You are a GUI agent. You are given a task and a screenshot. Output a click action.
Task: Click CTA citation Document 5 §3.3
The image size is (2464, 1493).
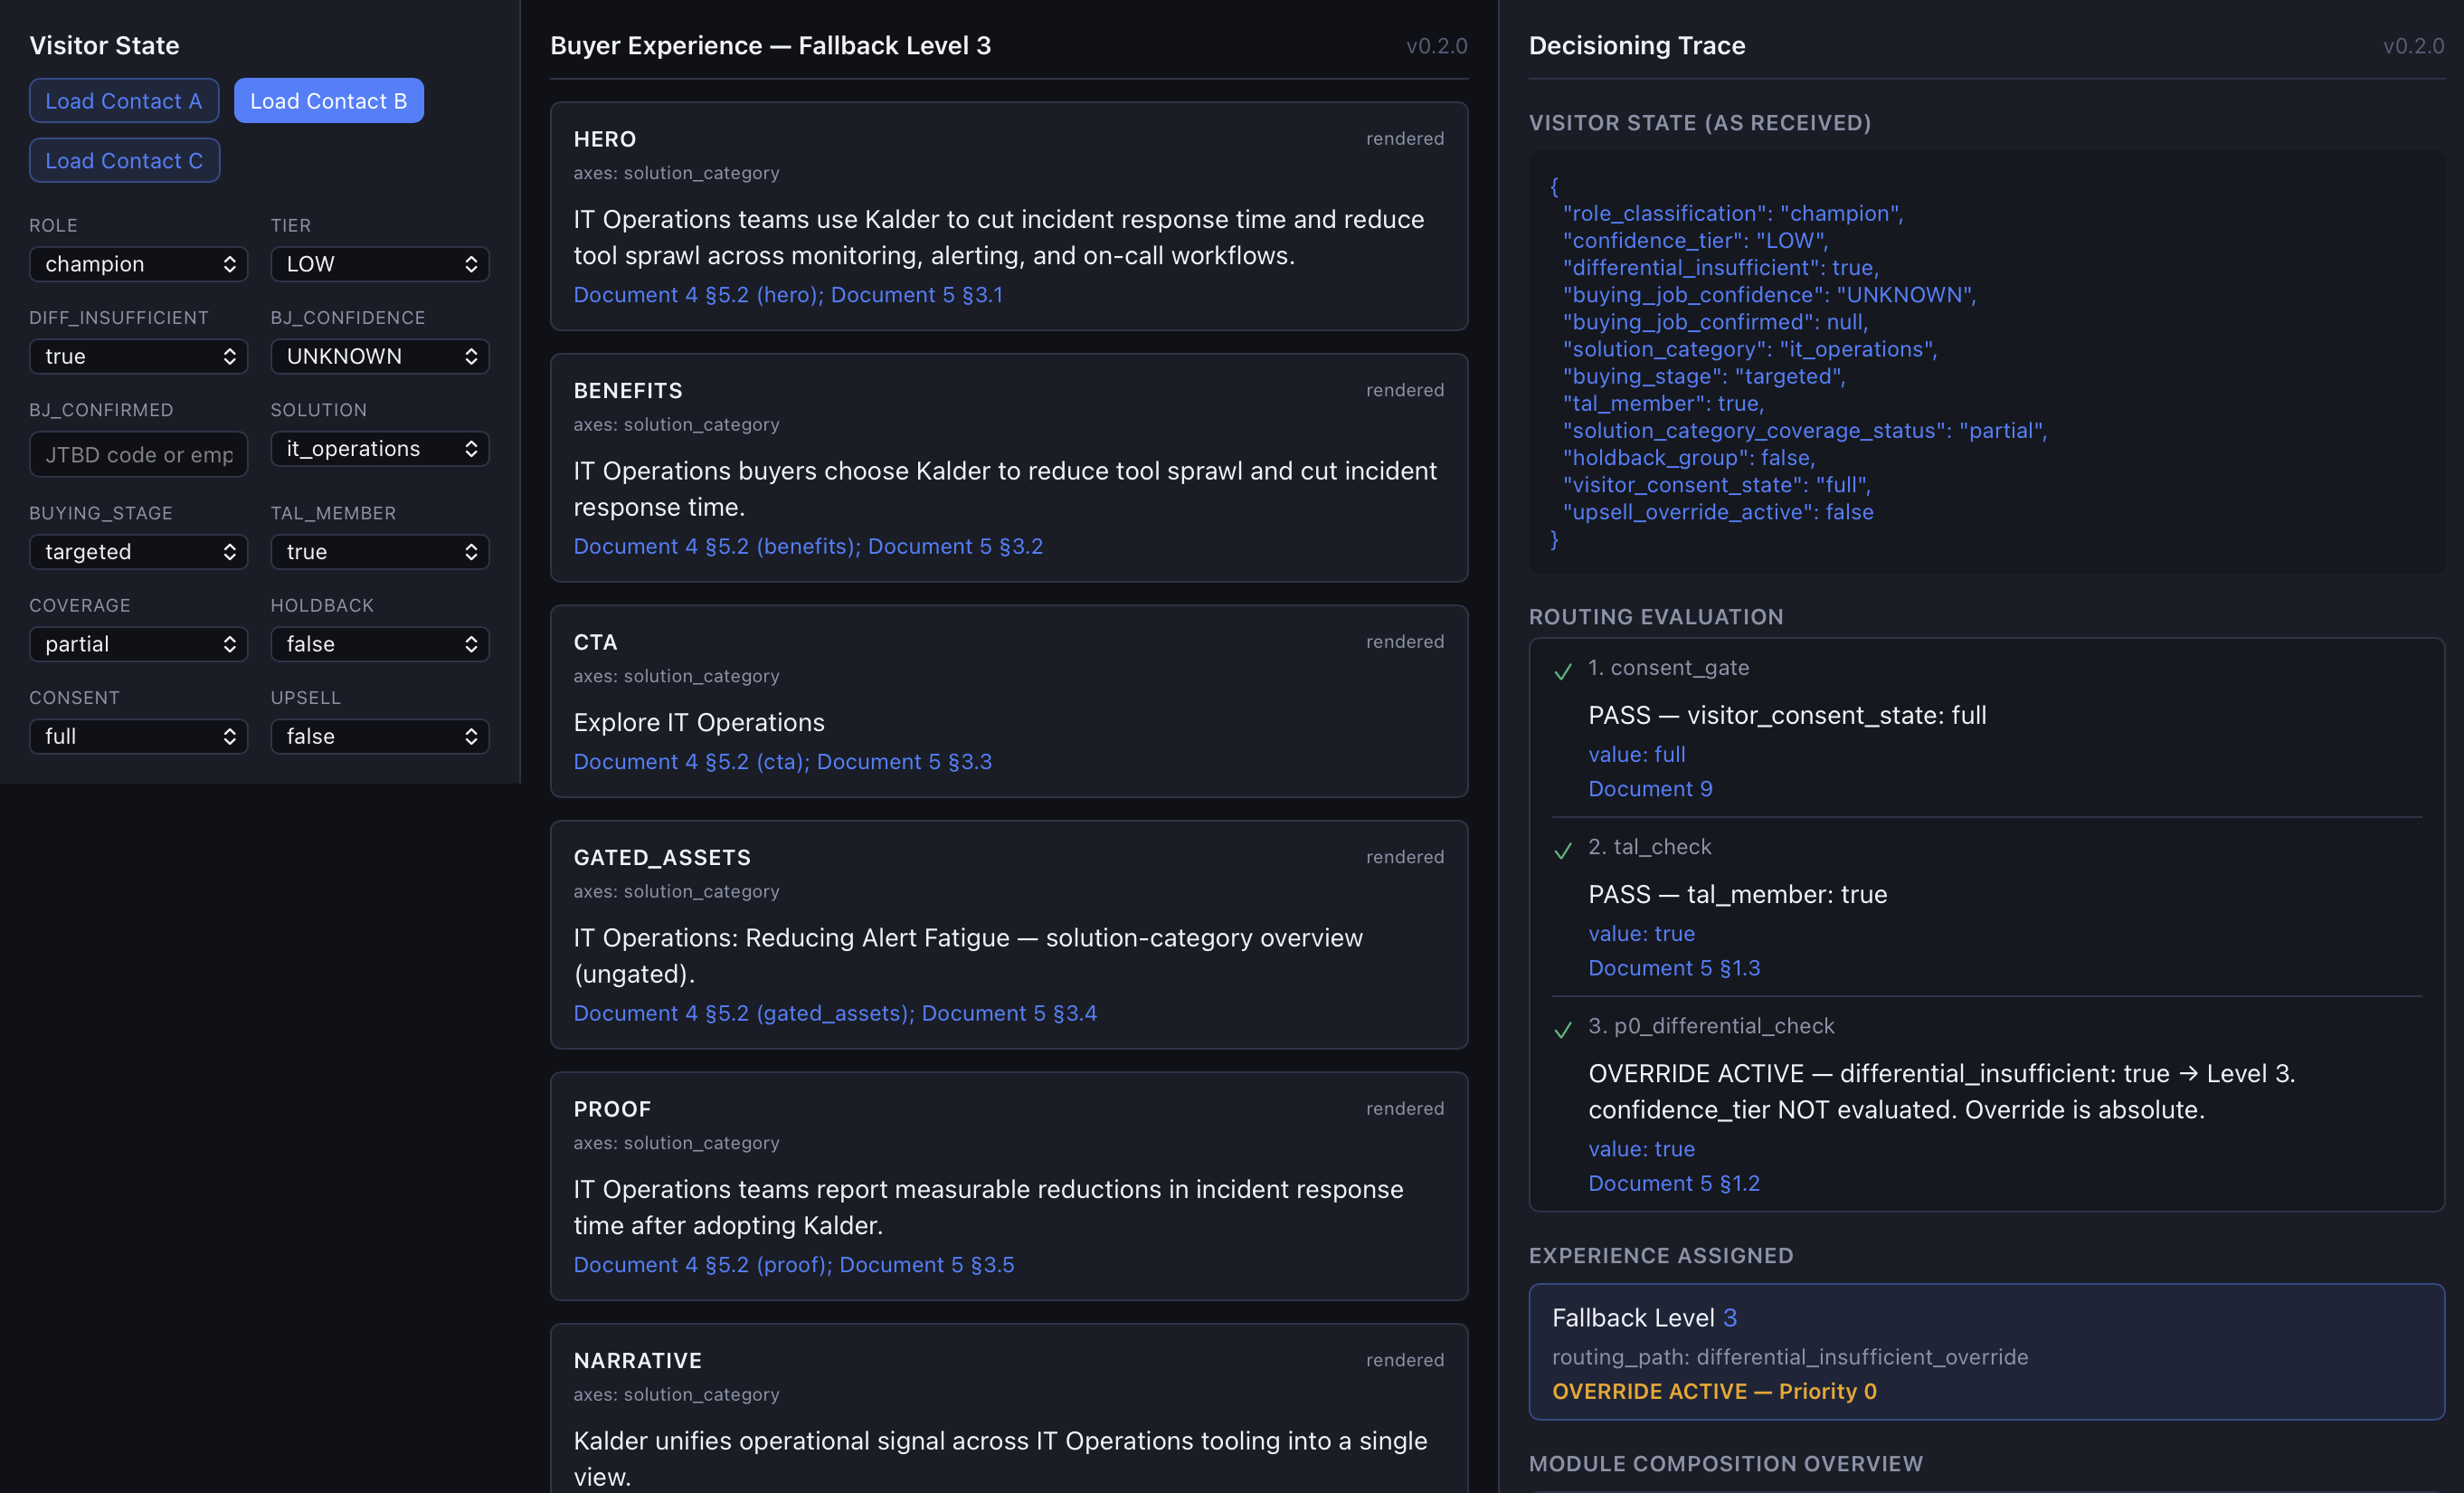[x=904, y=762]
